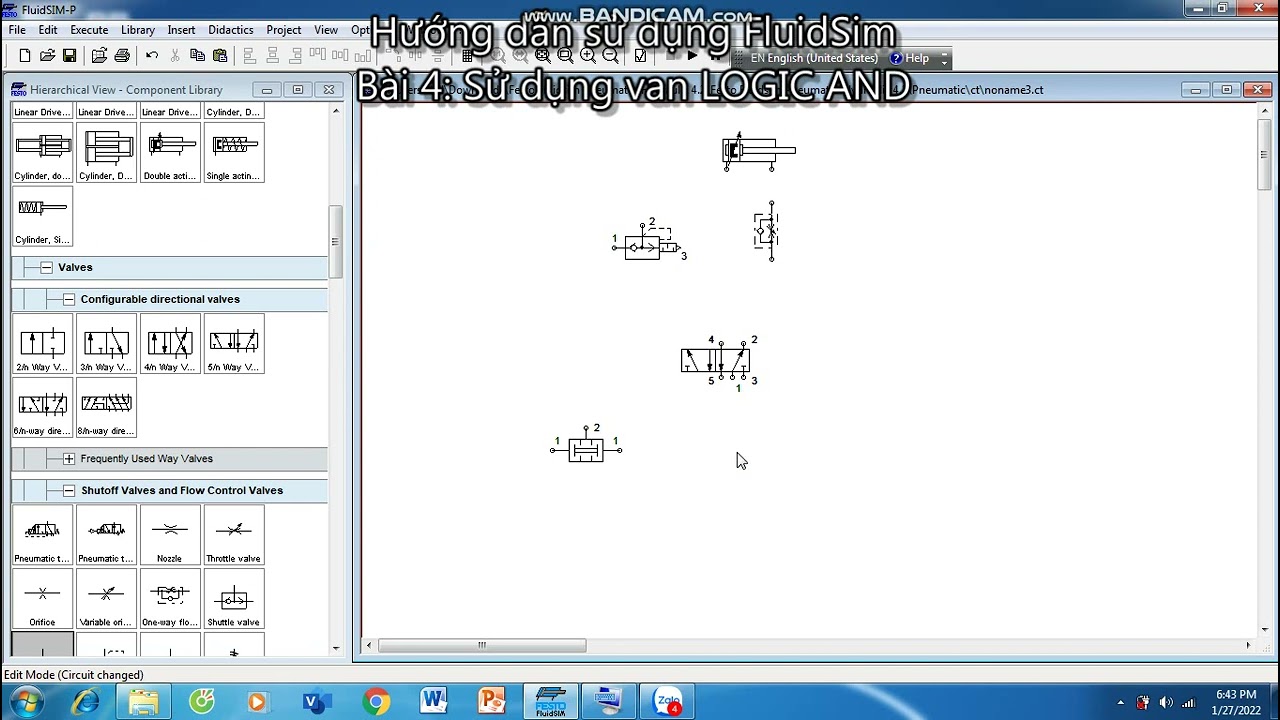Click the two-pressure AND valve on canvas
Screen dimensions: 1280x720
point(586,449)
